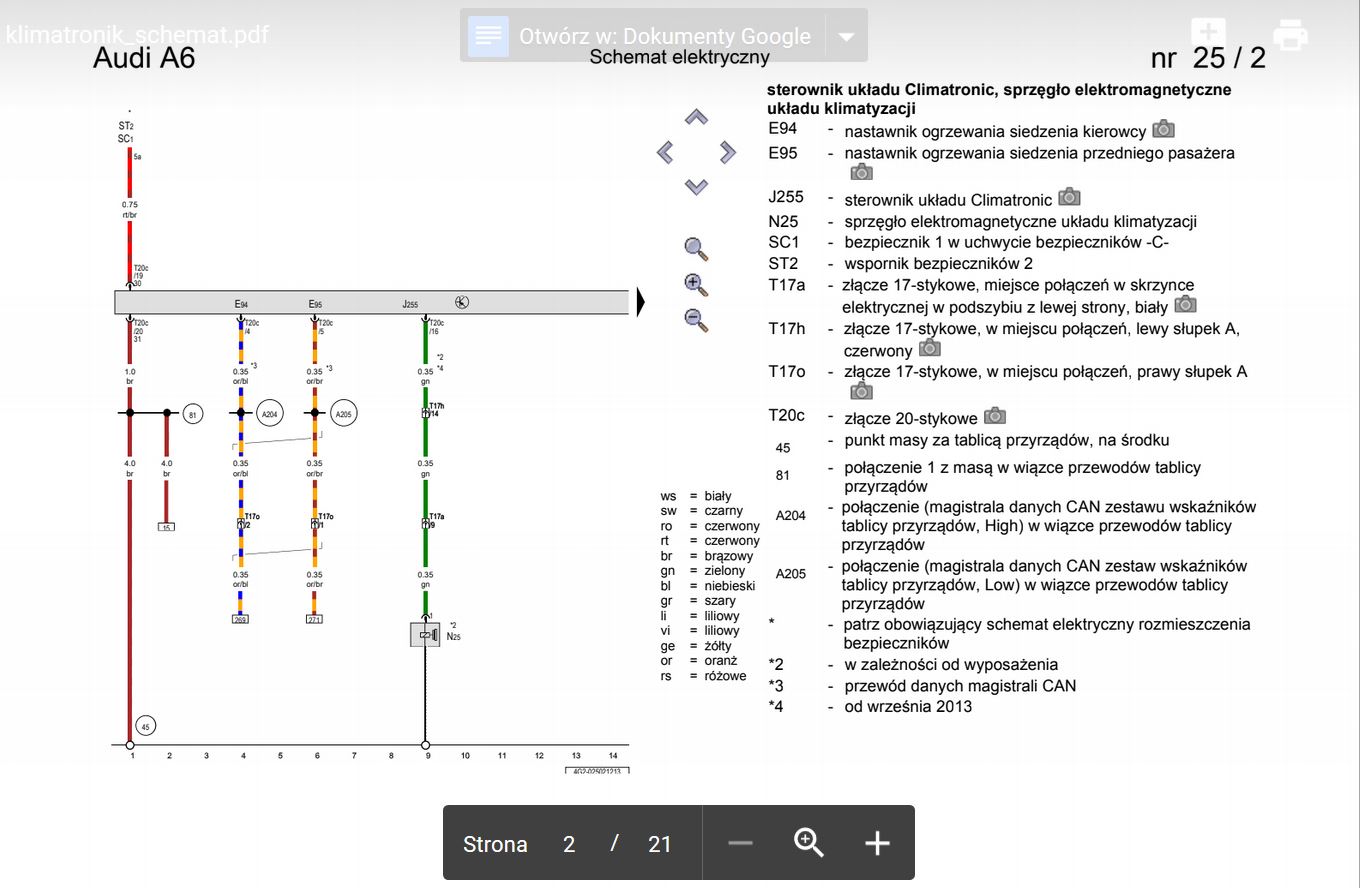The width and height of the screenshot is (1360, 888).
Task: Click legend entry 'ST2' wspornik bezpieczników 2
Action: [901, 264]
